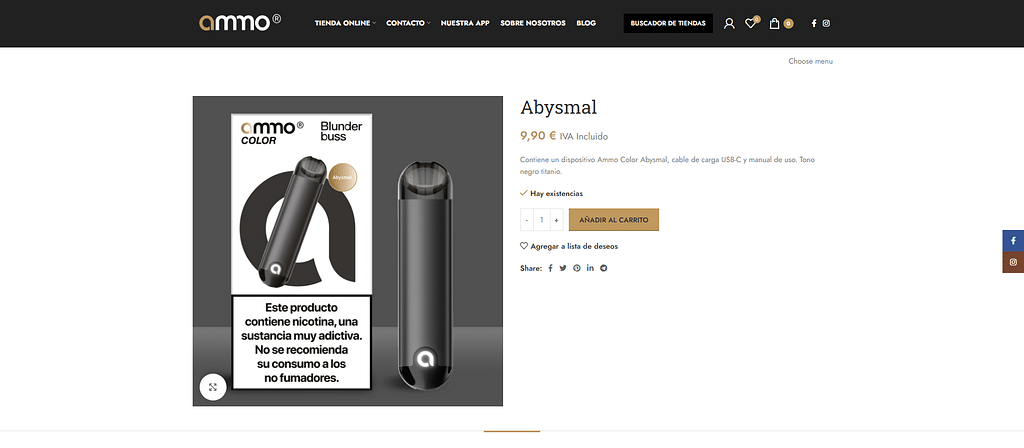The height and width of the screenshot is (448, 1024).
Task: Open the Choose menu link
Action: pos(810,61)
